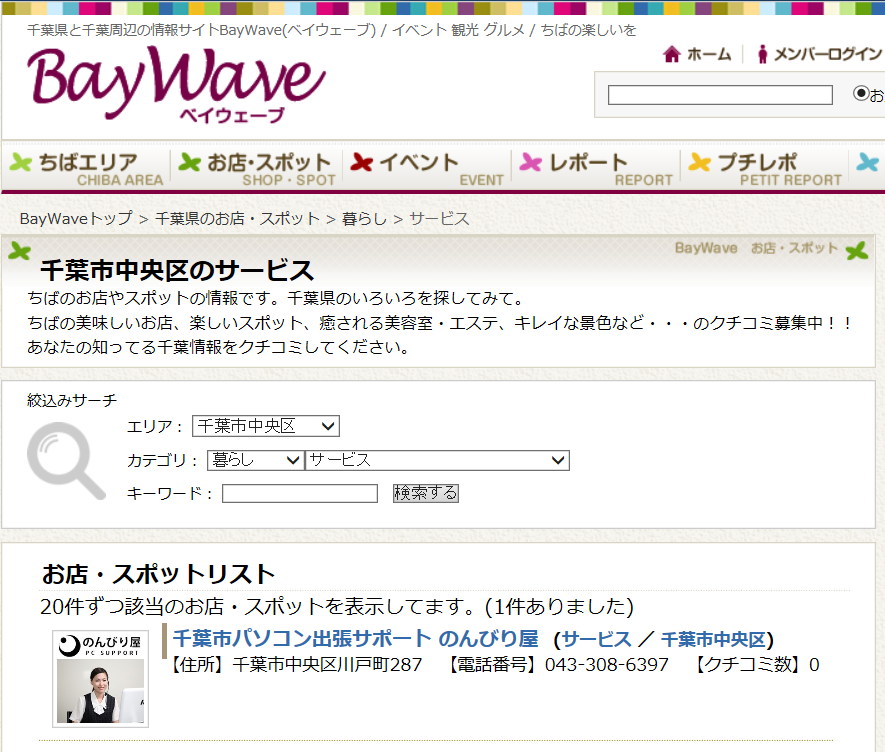Open the お店・スポット SHOP SPOT tab
Screen dimensions: 885x752
257,168
